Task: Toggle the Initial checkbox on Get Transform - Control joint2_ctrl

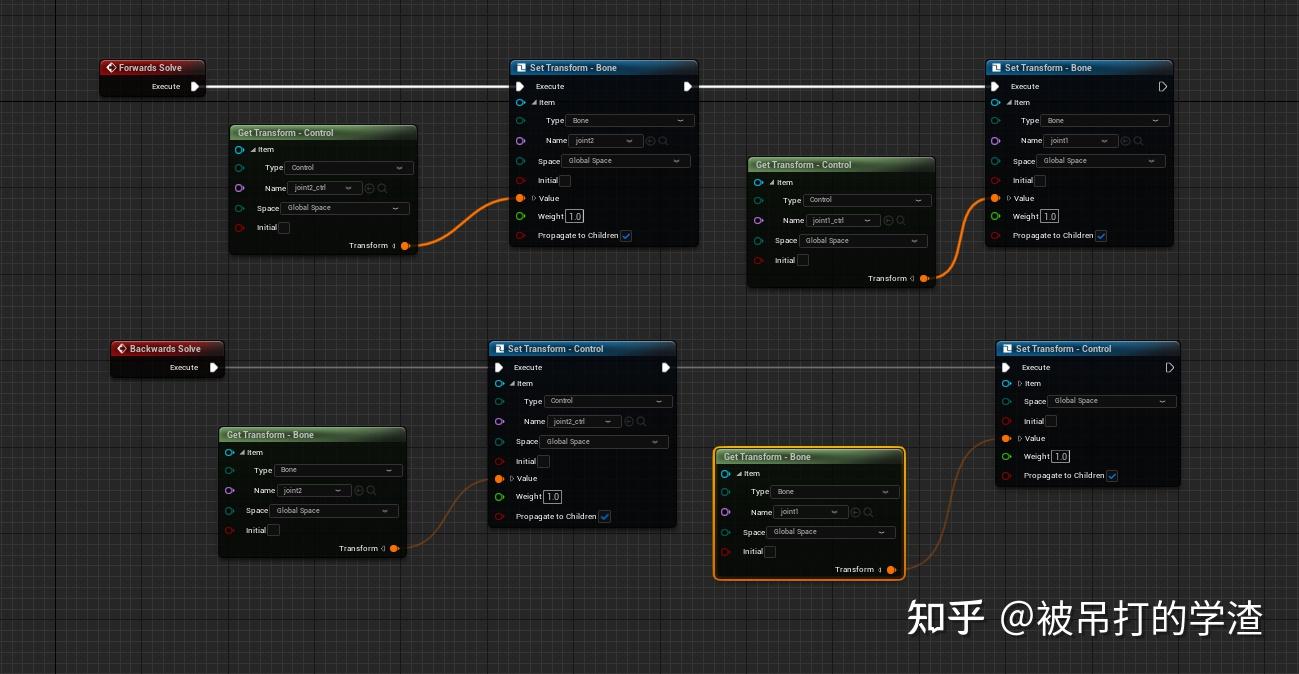Action: pos(283,227)
